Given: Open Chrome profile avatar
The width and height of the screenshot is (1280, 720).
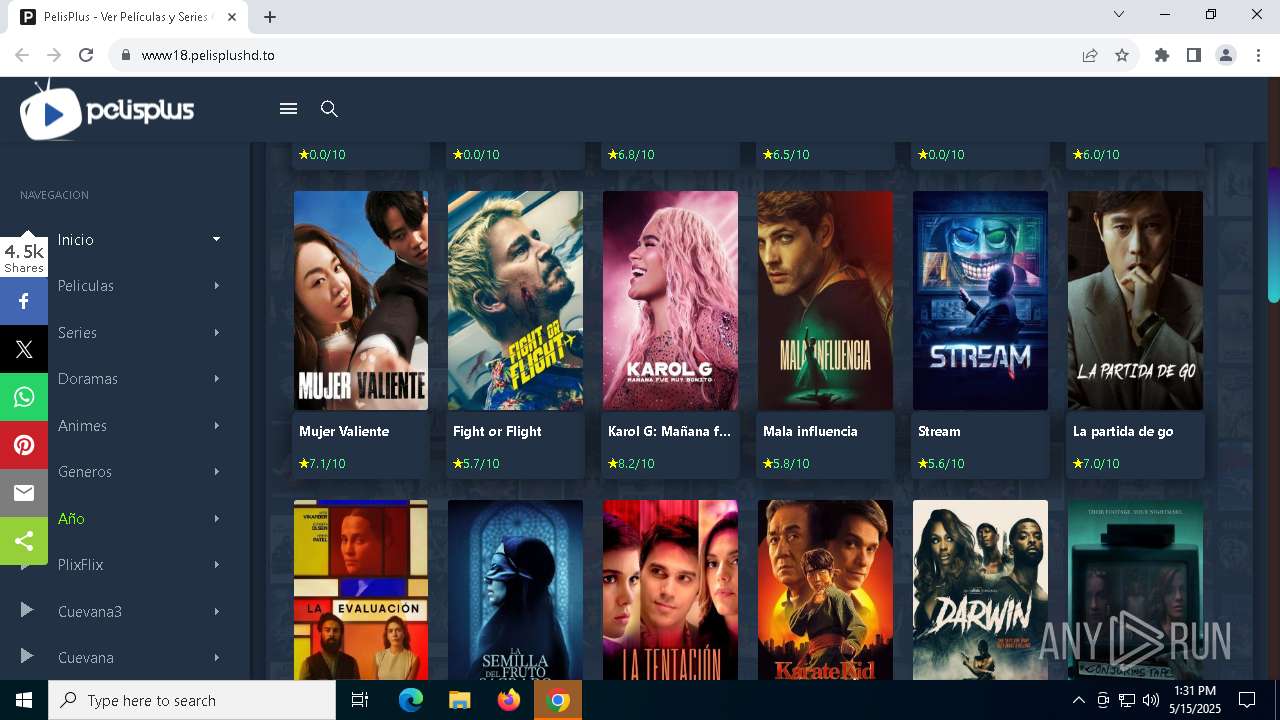Looking at the screenshot, I should pos(1226,55).
